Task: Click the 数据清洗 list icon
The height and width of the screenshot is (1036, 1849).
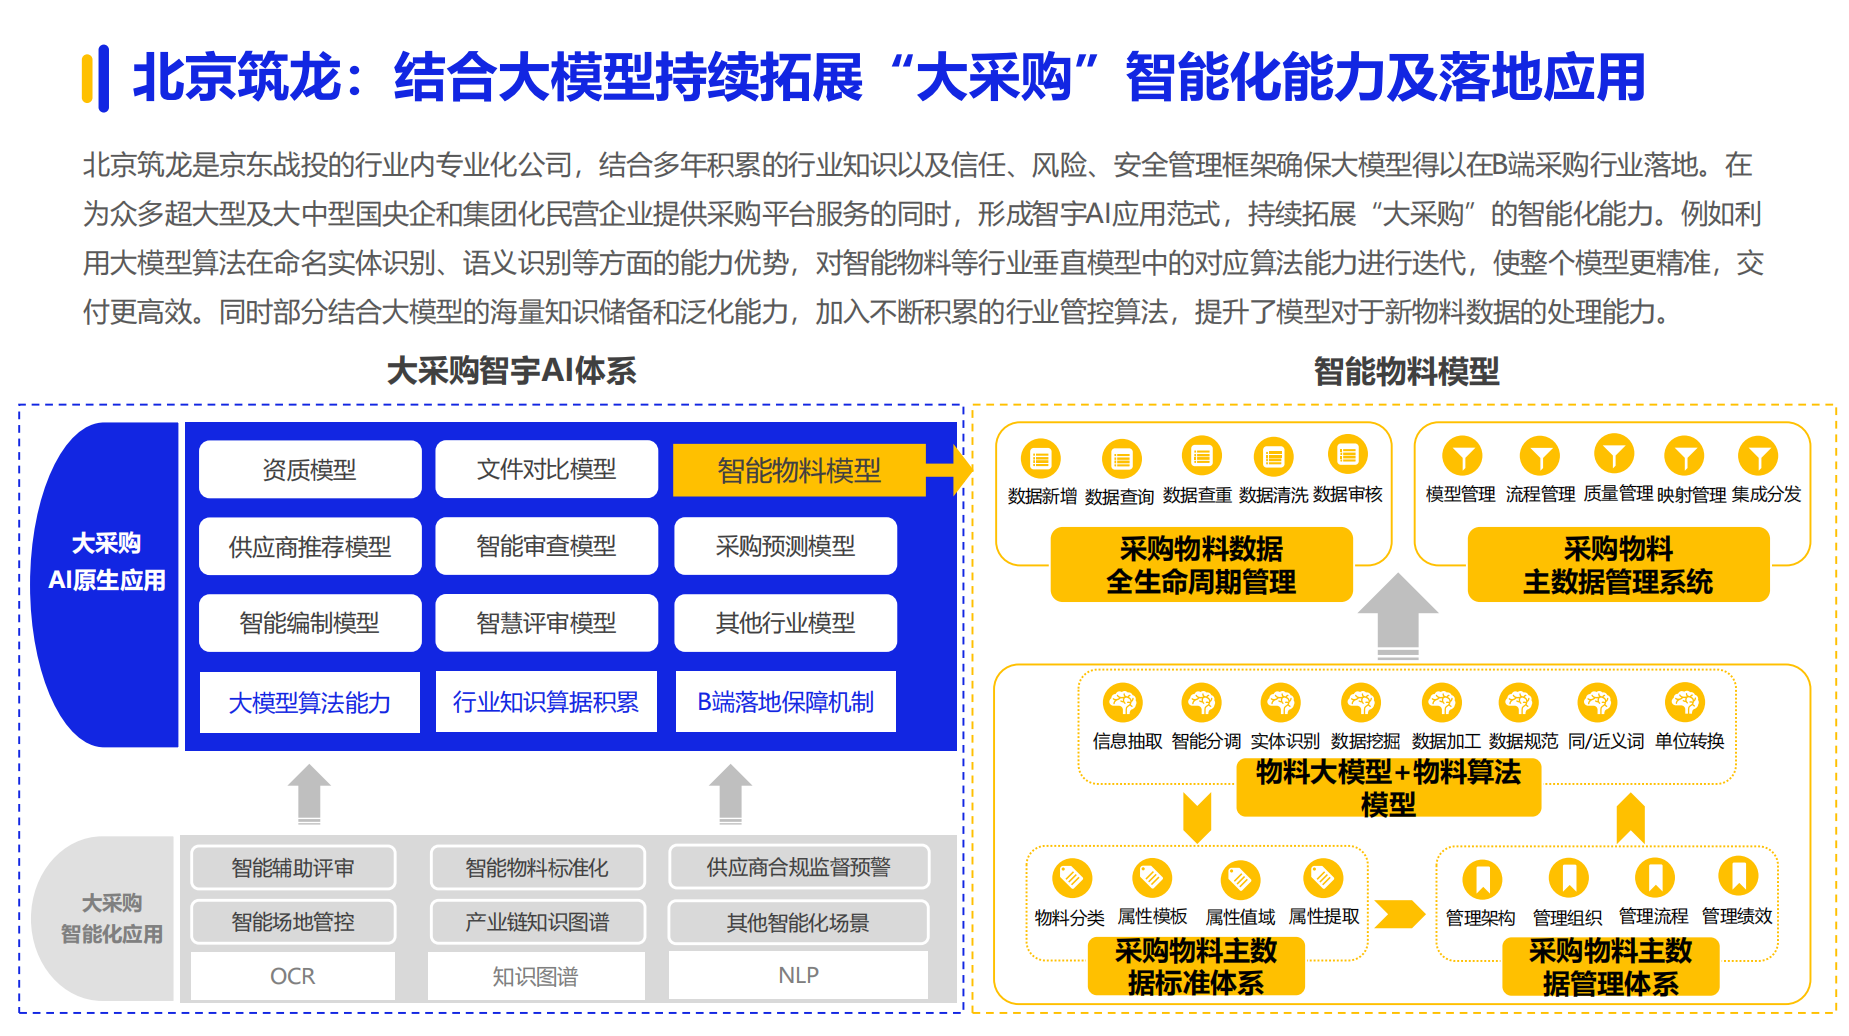Action: click(x=1273, y=457)
